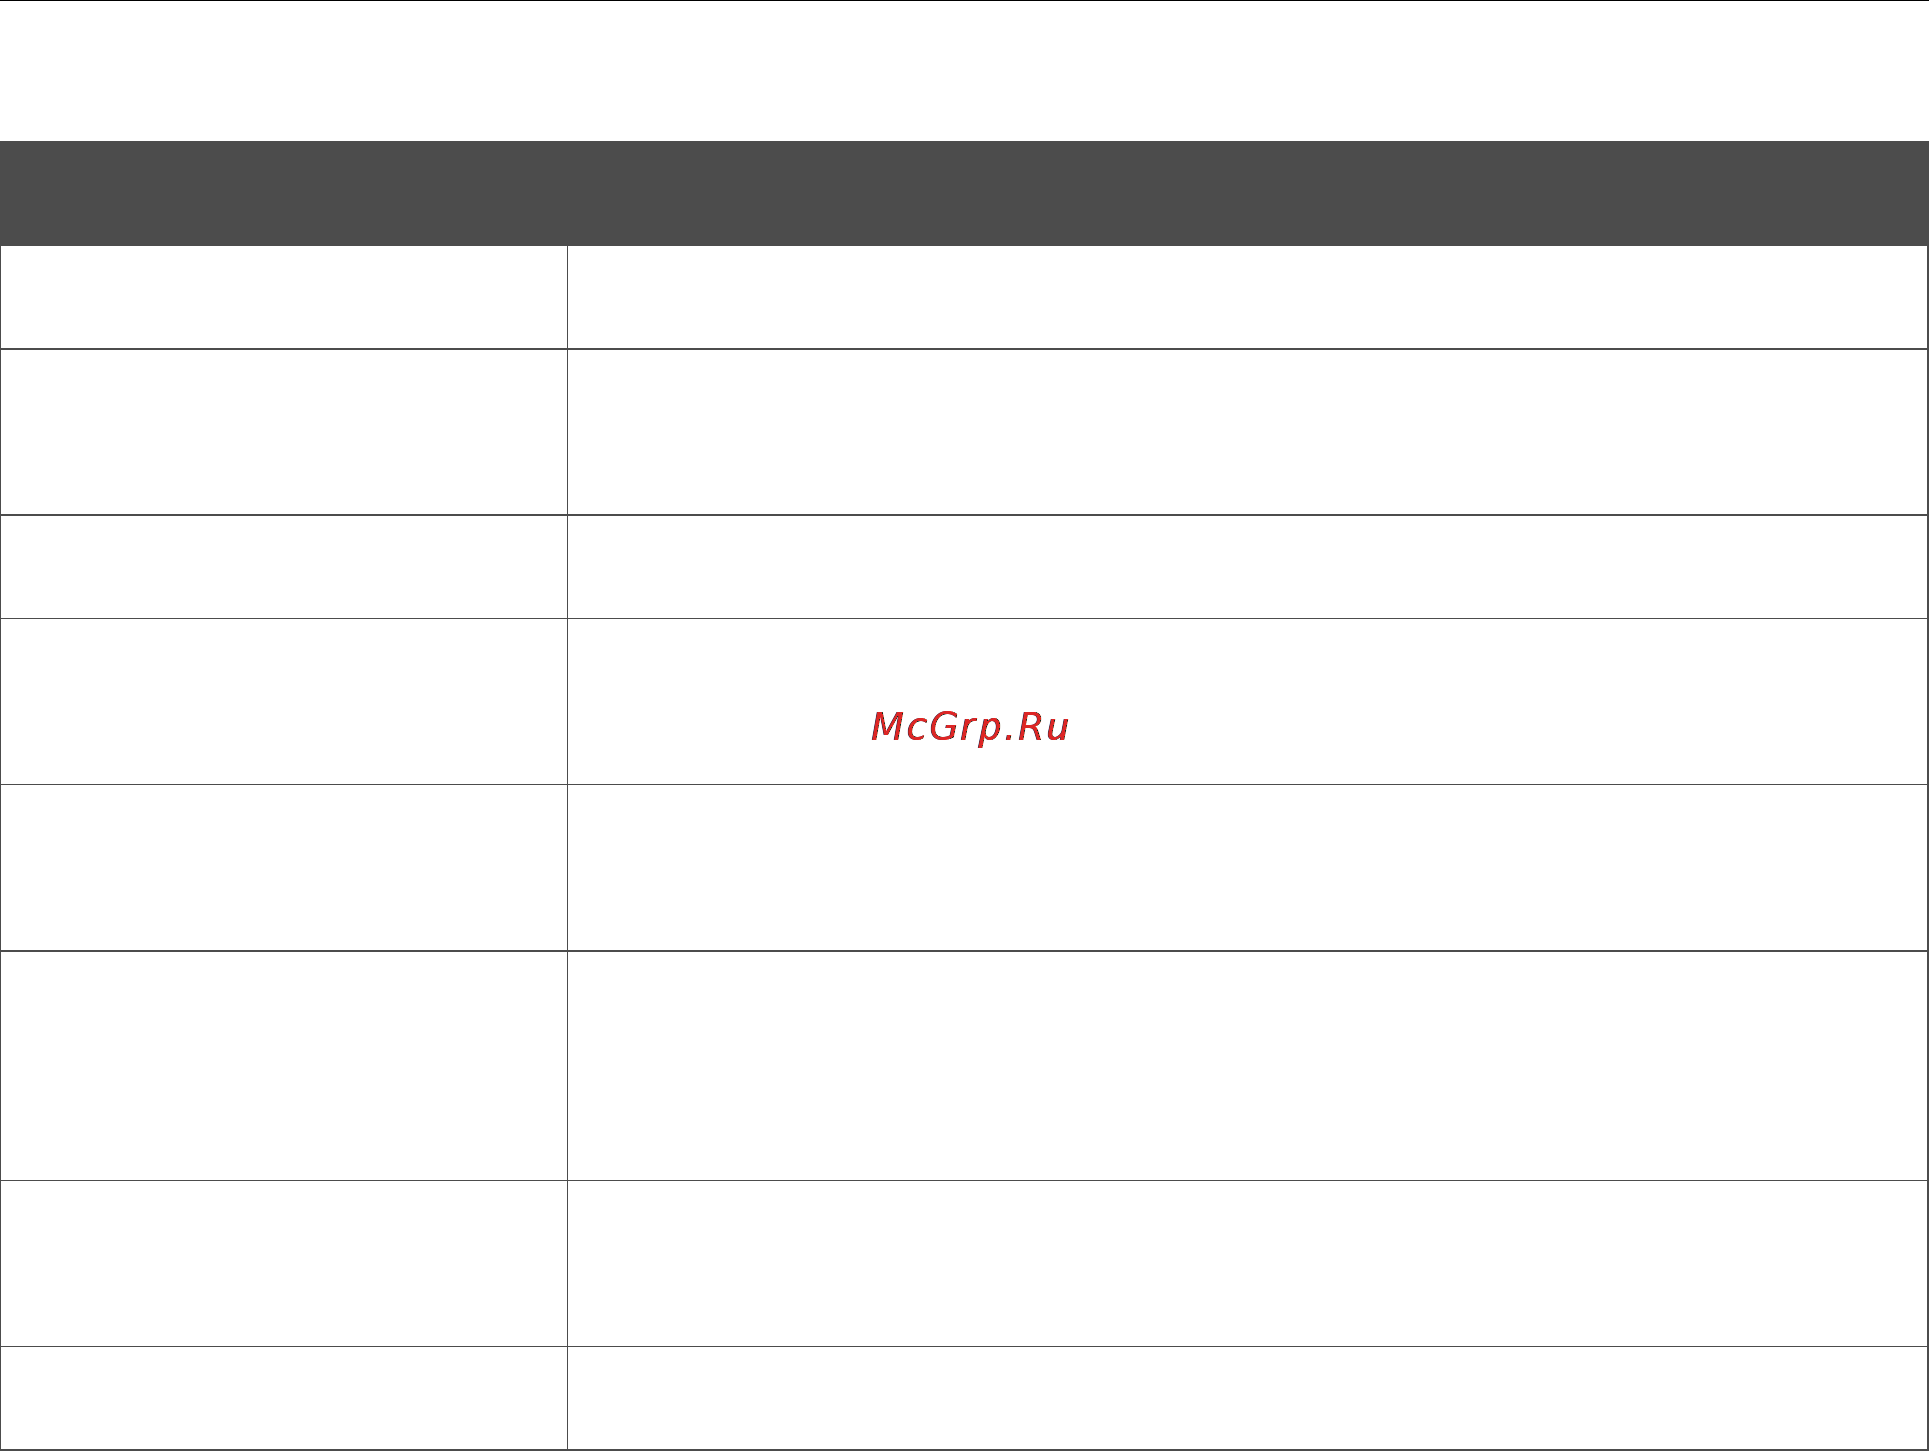Screen dimensions: 1929x1451
Task: Click the third row's right cell
Action: pyautogui.click(x=1247, y=567)
